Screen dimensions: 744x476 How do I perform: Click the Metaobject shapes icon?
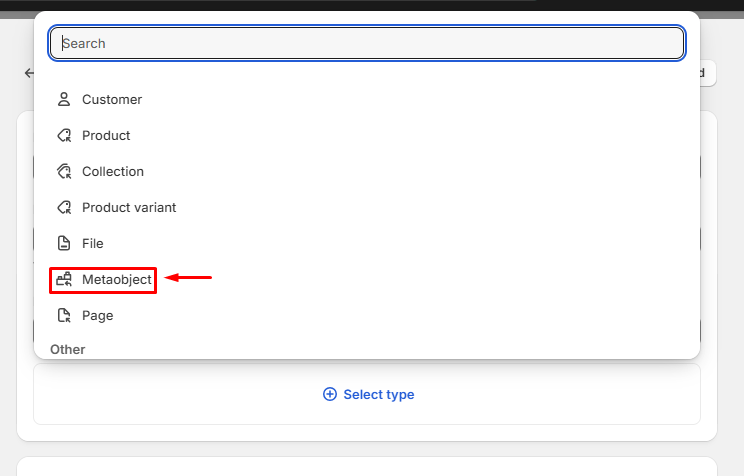point(64,280)
